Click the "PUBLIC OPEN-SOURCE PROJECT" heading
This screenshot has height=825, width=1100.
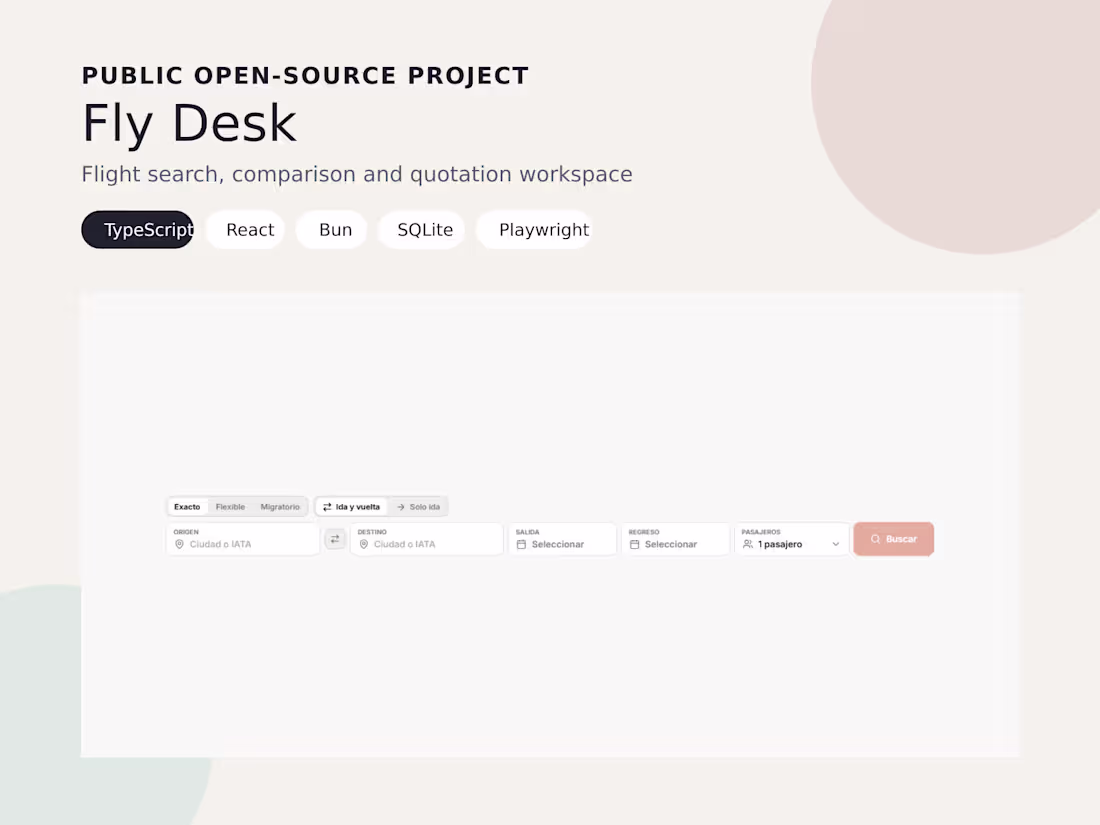point(305,76)
